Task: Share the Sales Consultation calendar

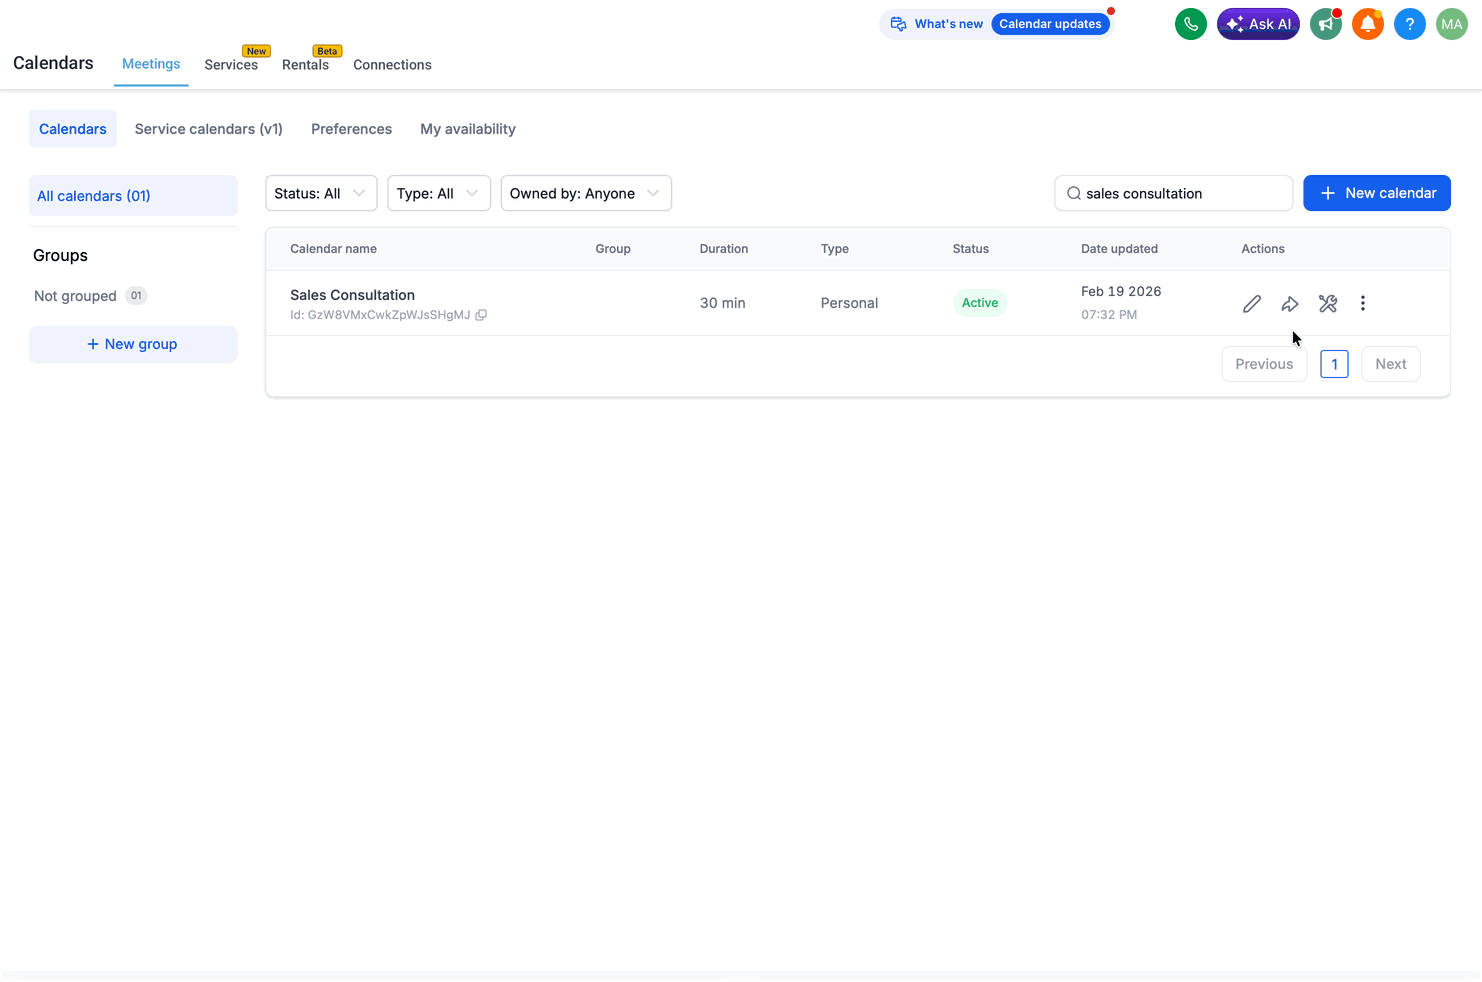Action: (x=1290, y=304)
